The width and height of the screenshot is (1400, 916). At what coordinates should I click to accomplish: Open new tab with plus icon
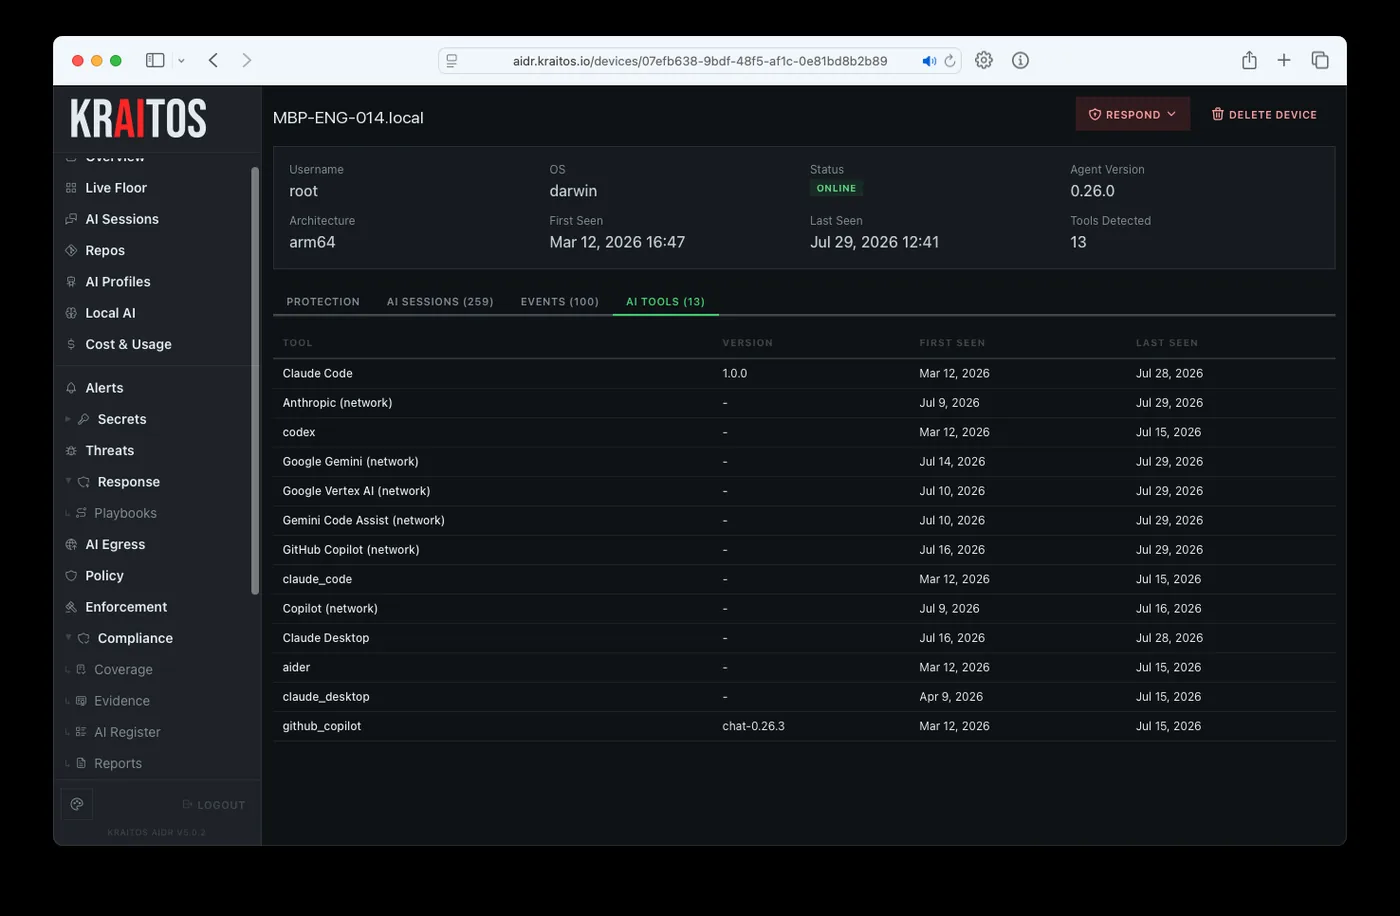click(x=1284, y=60)
